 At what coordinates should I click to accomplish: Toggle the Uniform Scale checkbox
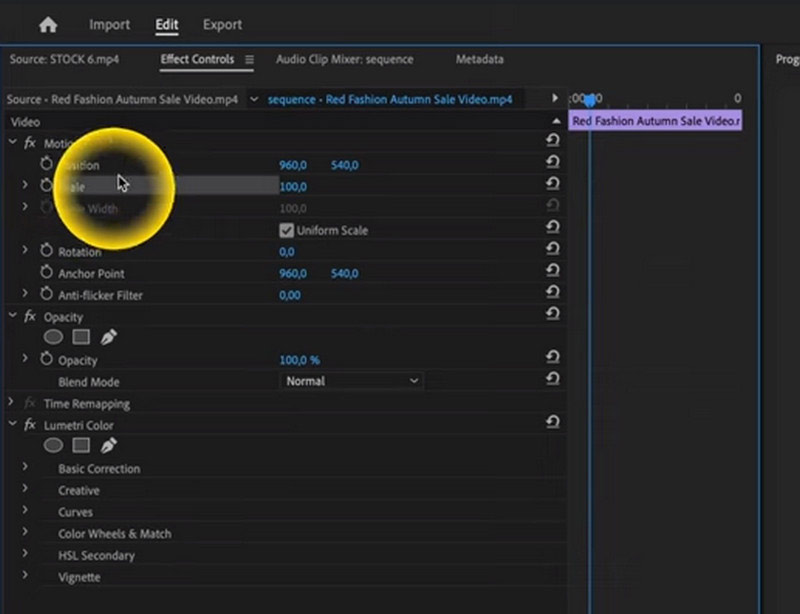286,230
